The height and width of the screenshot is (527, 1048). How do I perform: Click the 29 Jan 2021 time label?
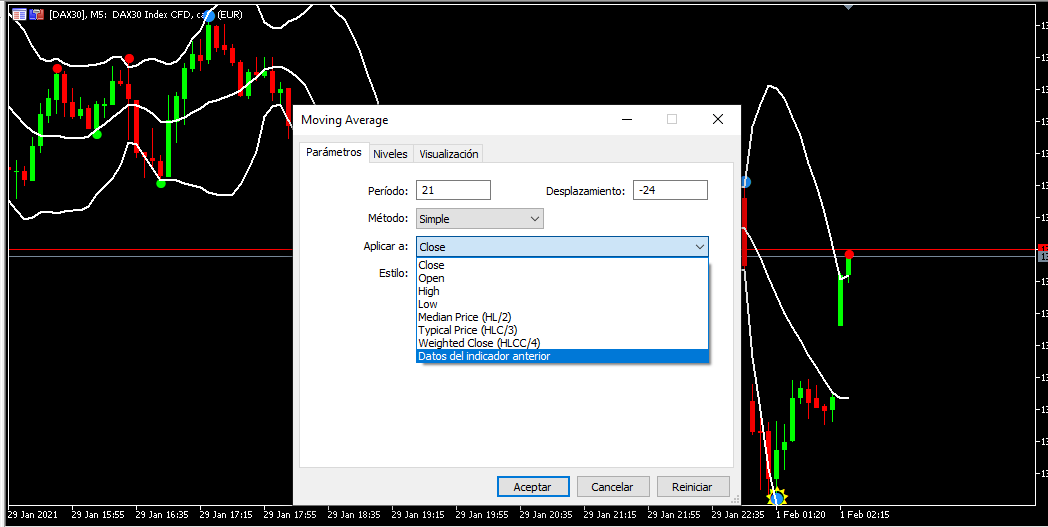[x=32, y=514]
